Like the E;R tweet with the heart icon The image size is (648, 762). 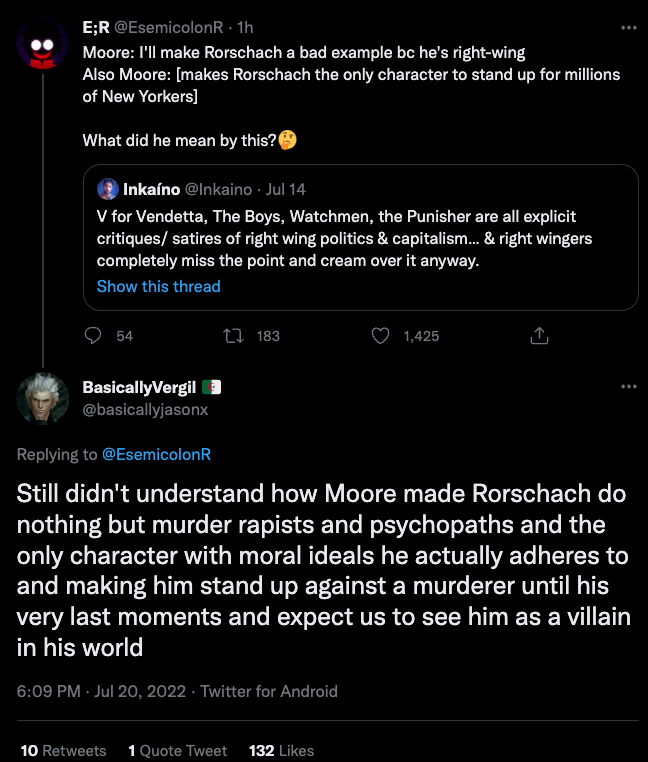click(x=380, y=336)
